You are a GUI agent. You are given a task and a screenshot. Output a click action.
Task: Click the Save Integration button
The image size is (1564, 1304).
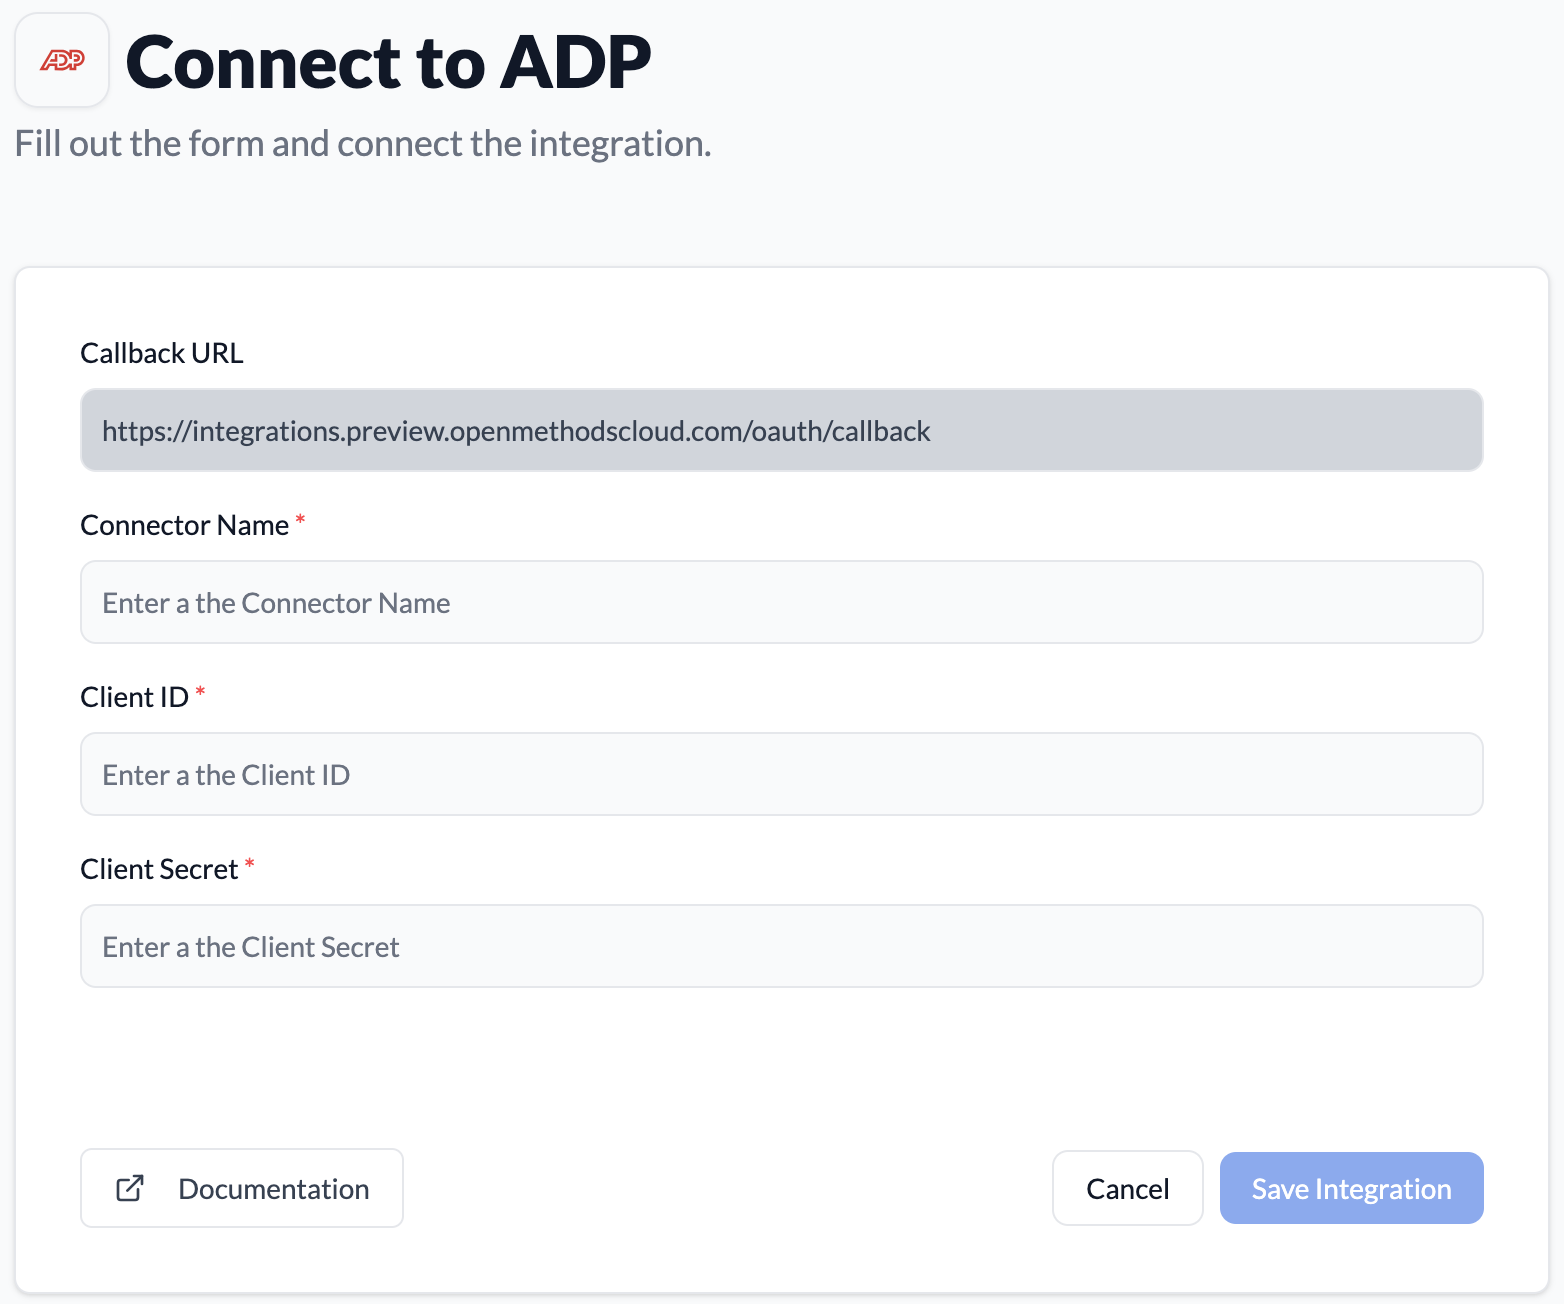[x=1350, y=1188]
